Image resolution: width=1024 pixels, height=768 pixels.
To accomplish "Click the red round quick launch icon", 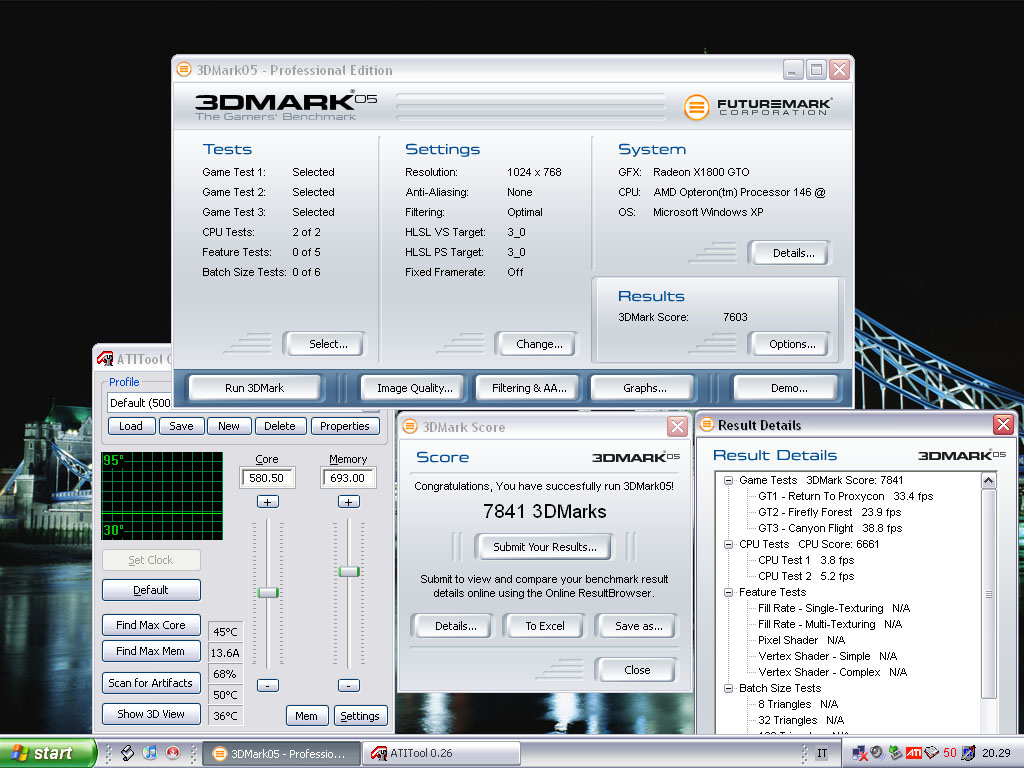I will (173, 753).
